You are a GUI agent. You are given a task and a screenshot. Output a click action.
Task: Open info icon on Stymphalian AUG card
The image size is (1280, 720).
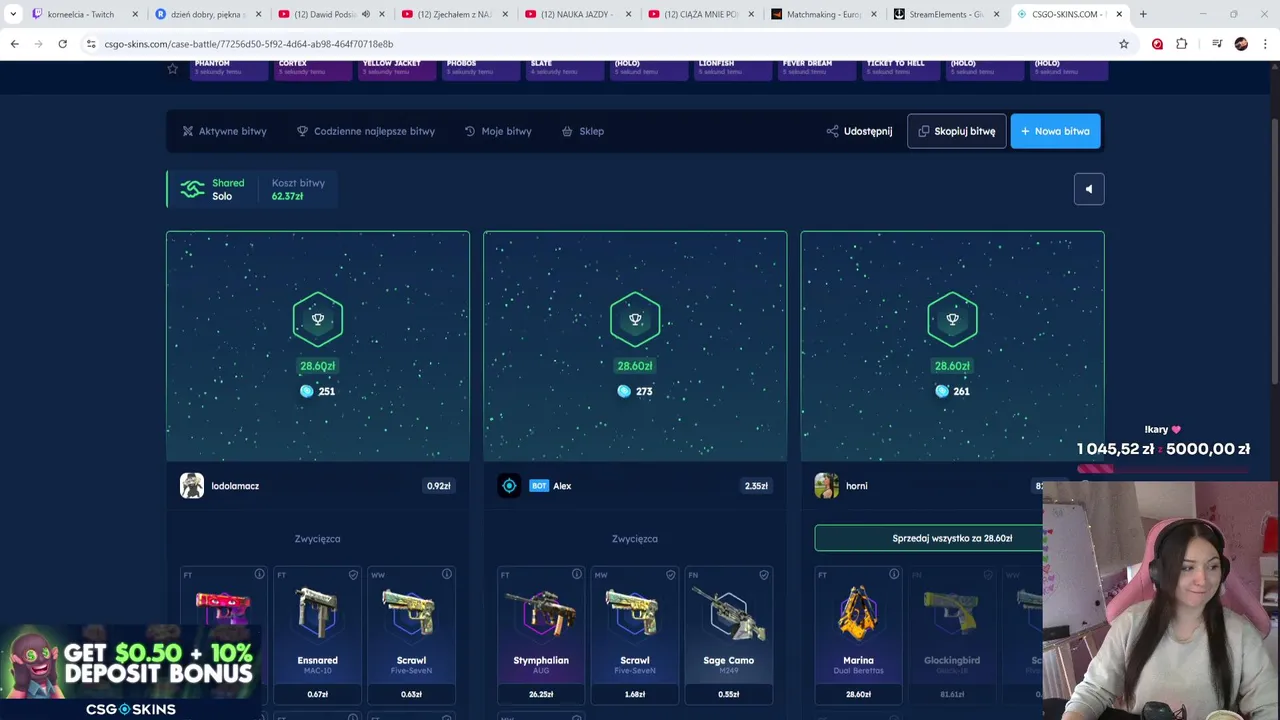577,574
